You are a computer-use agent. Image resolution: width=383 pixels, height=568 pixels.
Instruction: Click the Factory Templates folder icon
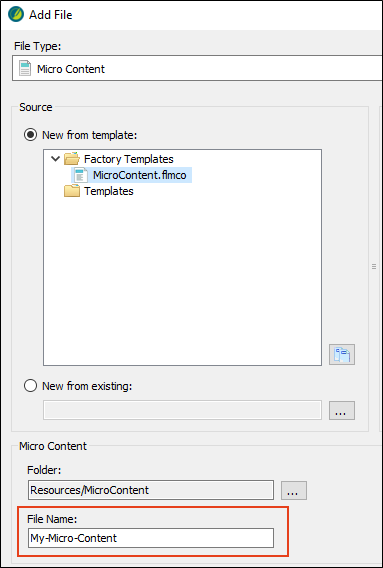pyautogui.click(x=72, y=159)
